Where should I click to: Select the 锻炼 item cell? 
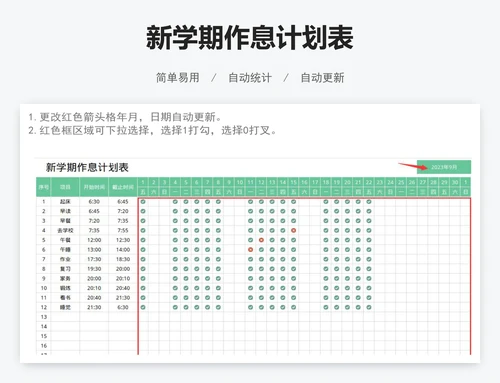[65, 288]
